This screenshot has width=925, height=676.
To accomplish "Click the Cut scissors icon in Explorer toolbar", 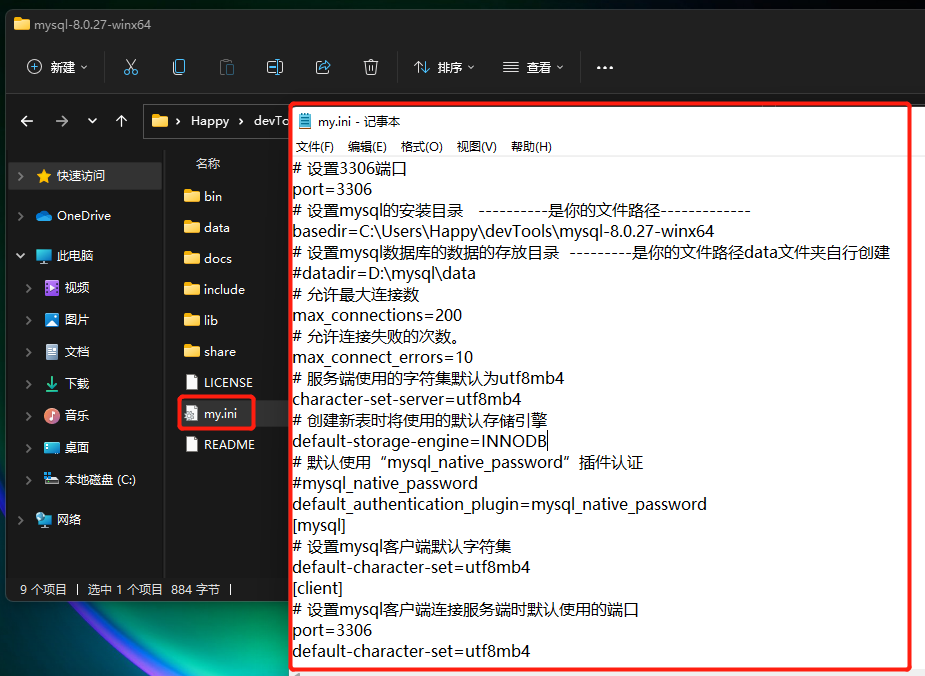I will (131, 67).
